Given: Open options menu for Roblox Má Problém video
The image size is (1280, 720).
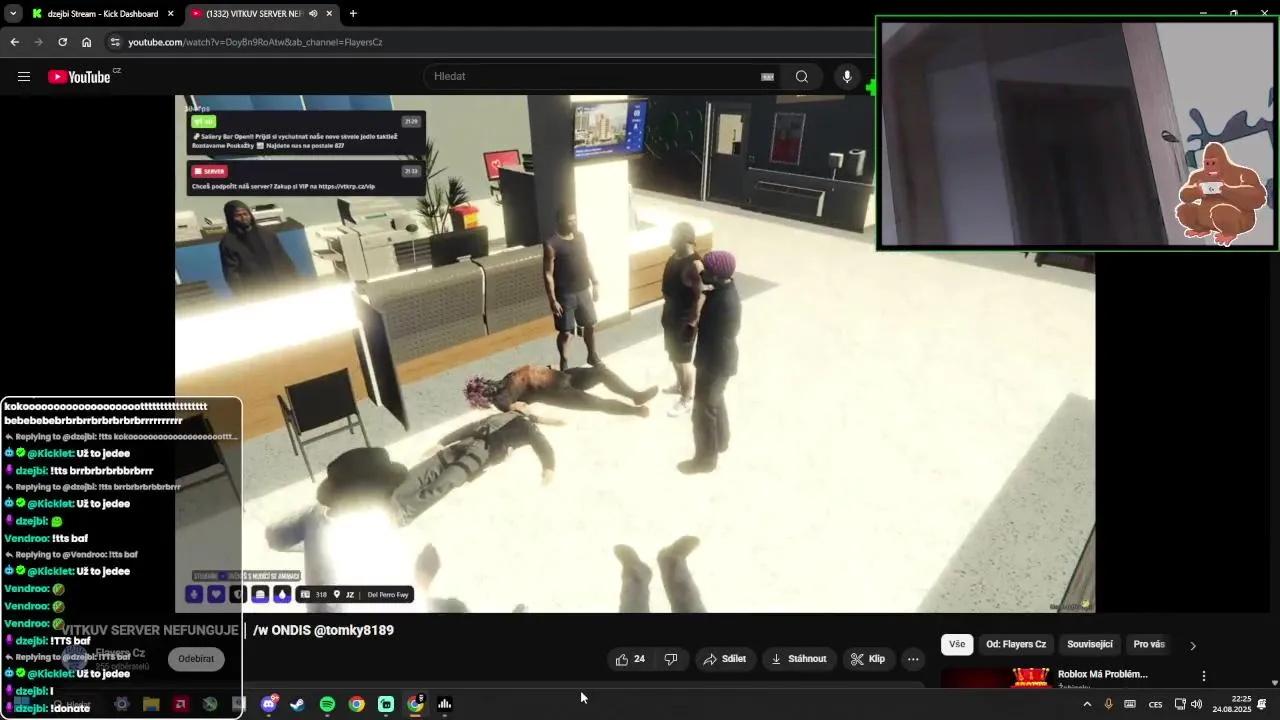Looking at the screenshot, I should [x=1204, y=676].
